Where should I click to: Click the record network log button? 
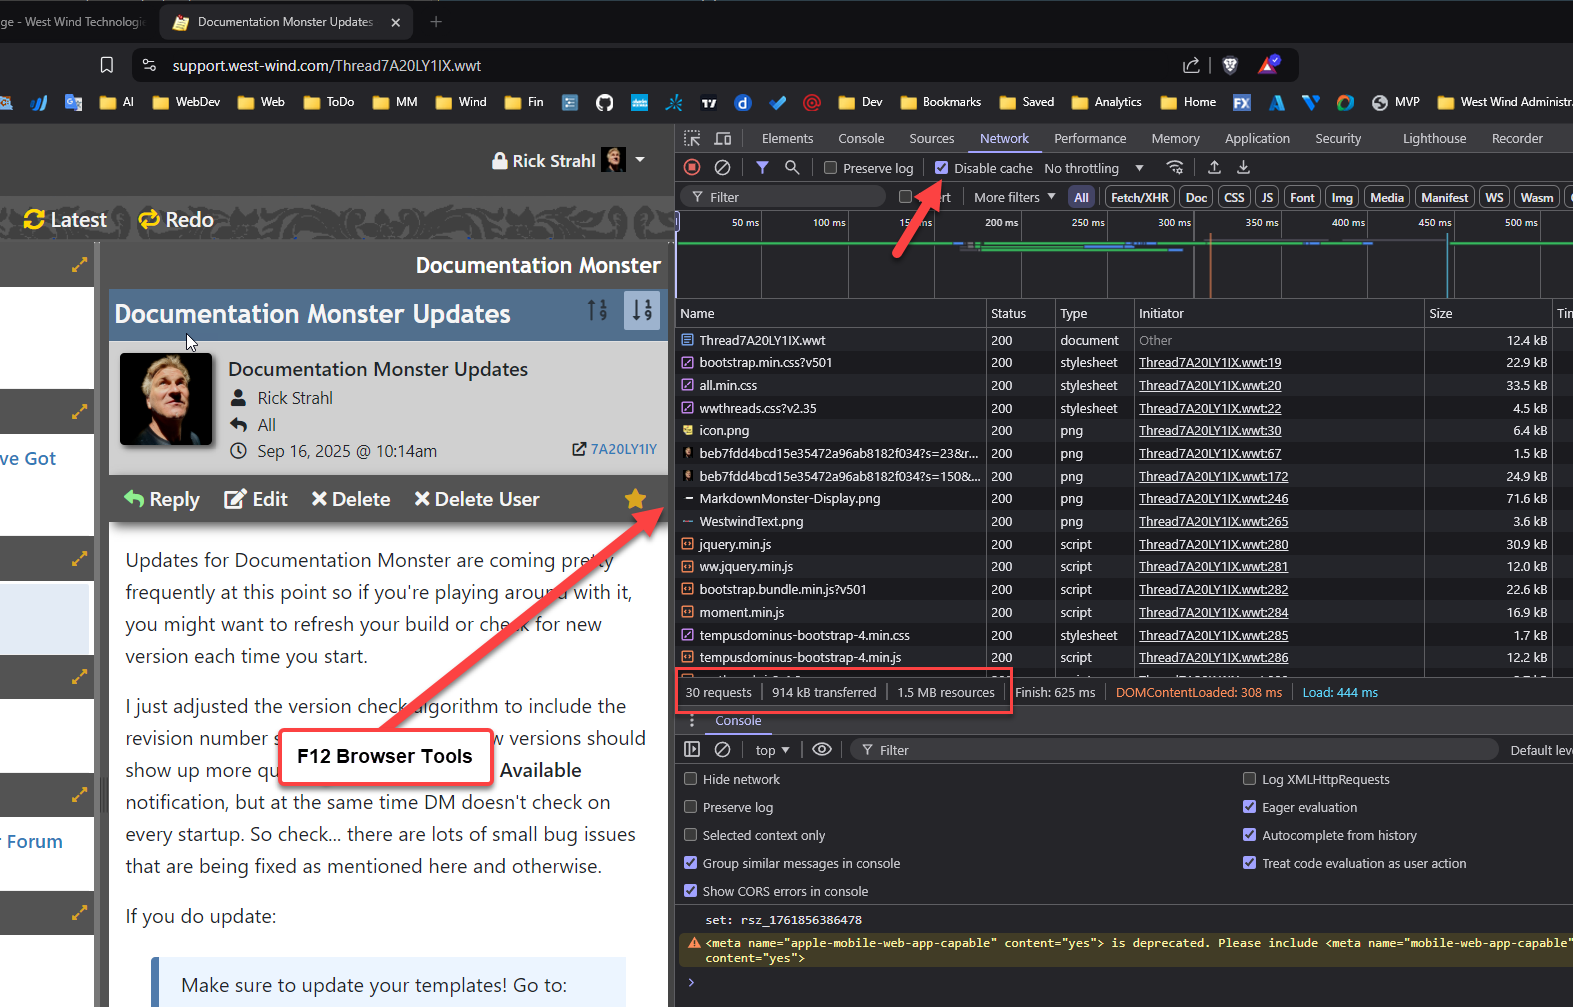click(692, 168)
